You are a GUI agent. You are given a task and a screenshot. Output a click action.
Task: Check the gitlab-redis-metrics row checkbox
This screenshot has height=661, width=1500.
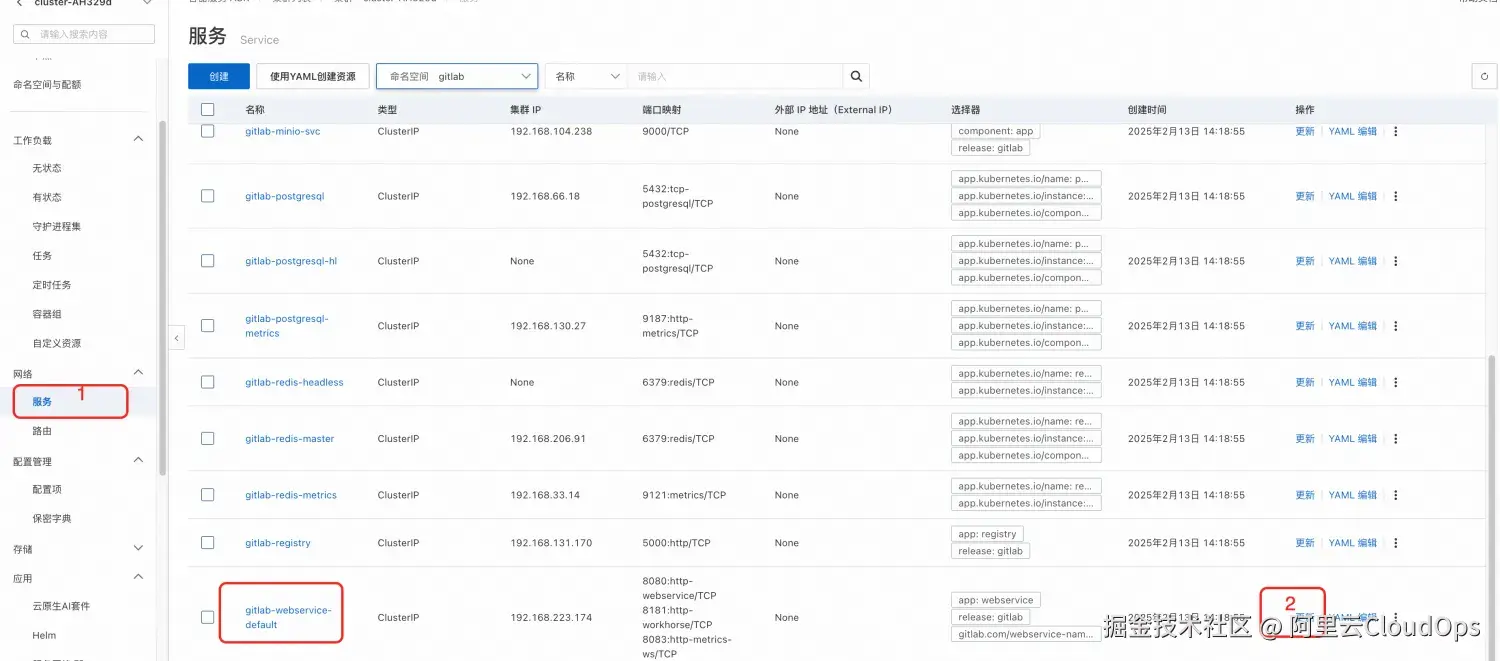click(208, 495)
